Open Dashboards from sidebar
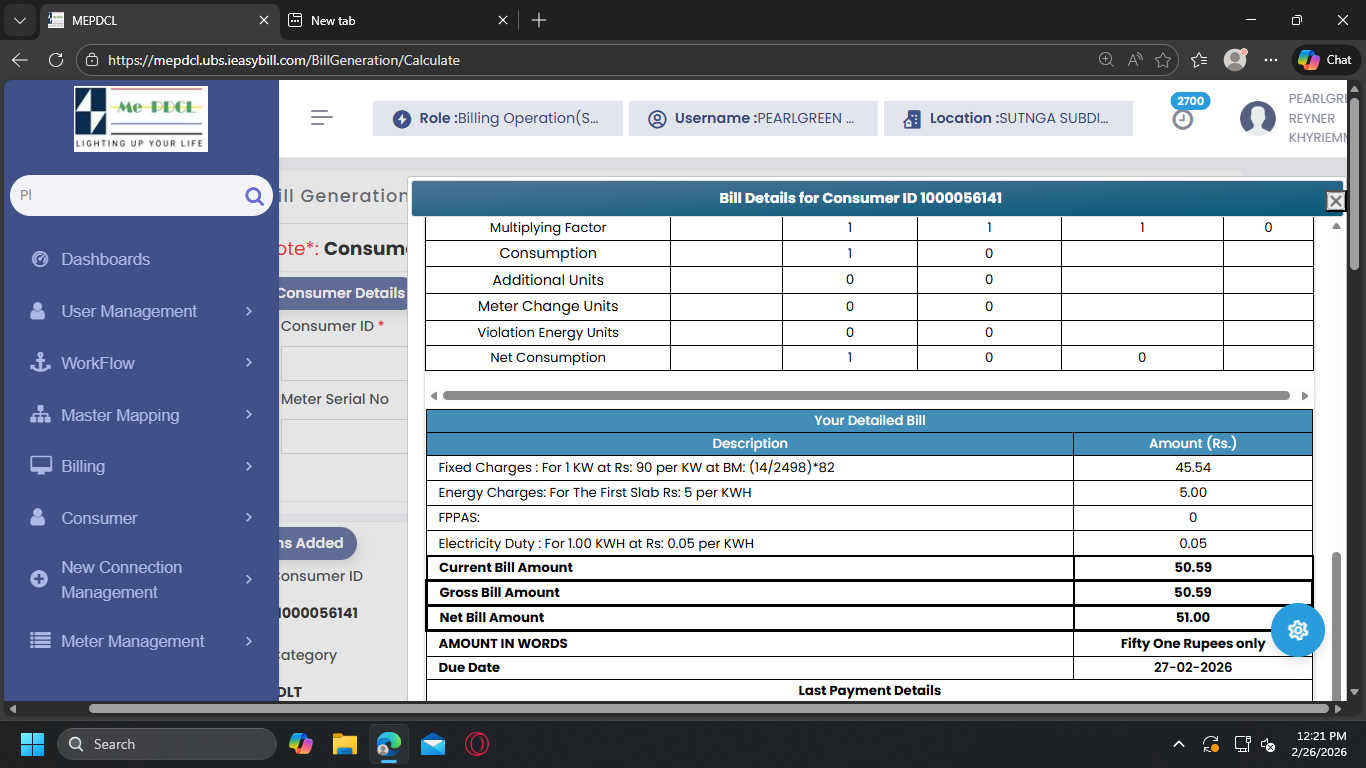The image size is (1366, 768). (x=105, y=259)
